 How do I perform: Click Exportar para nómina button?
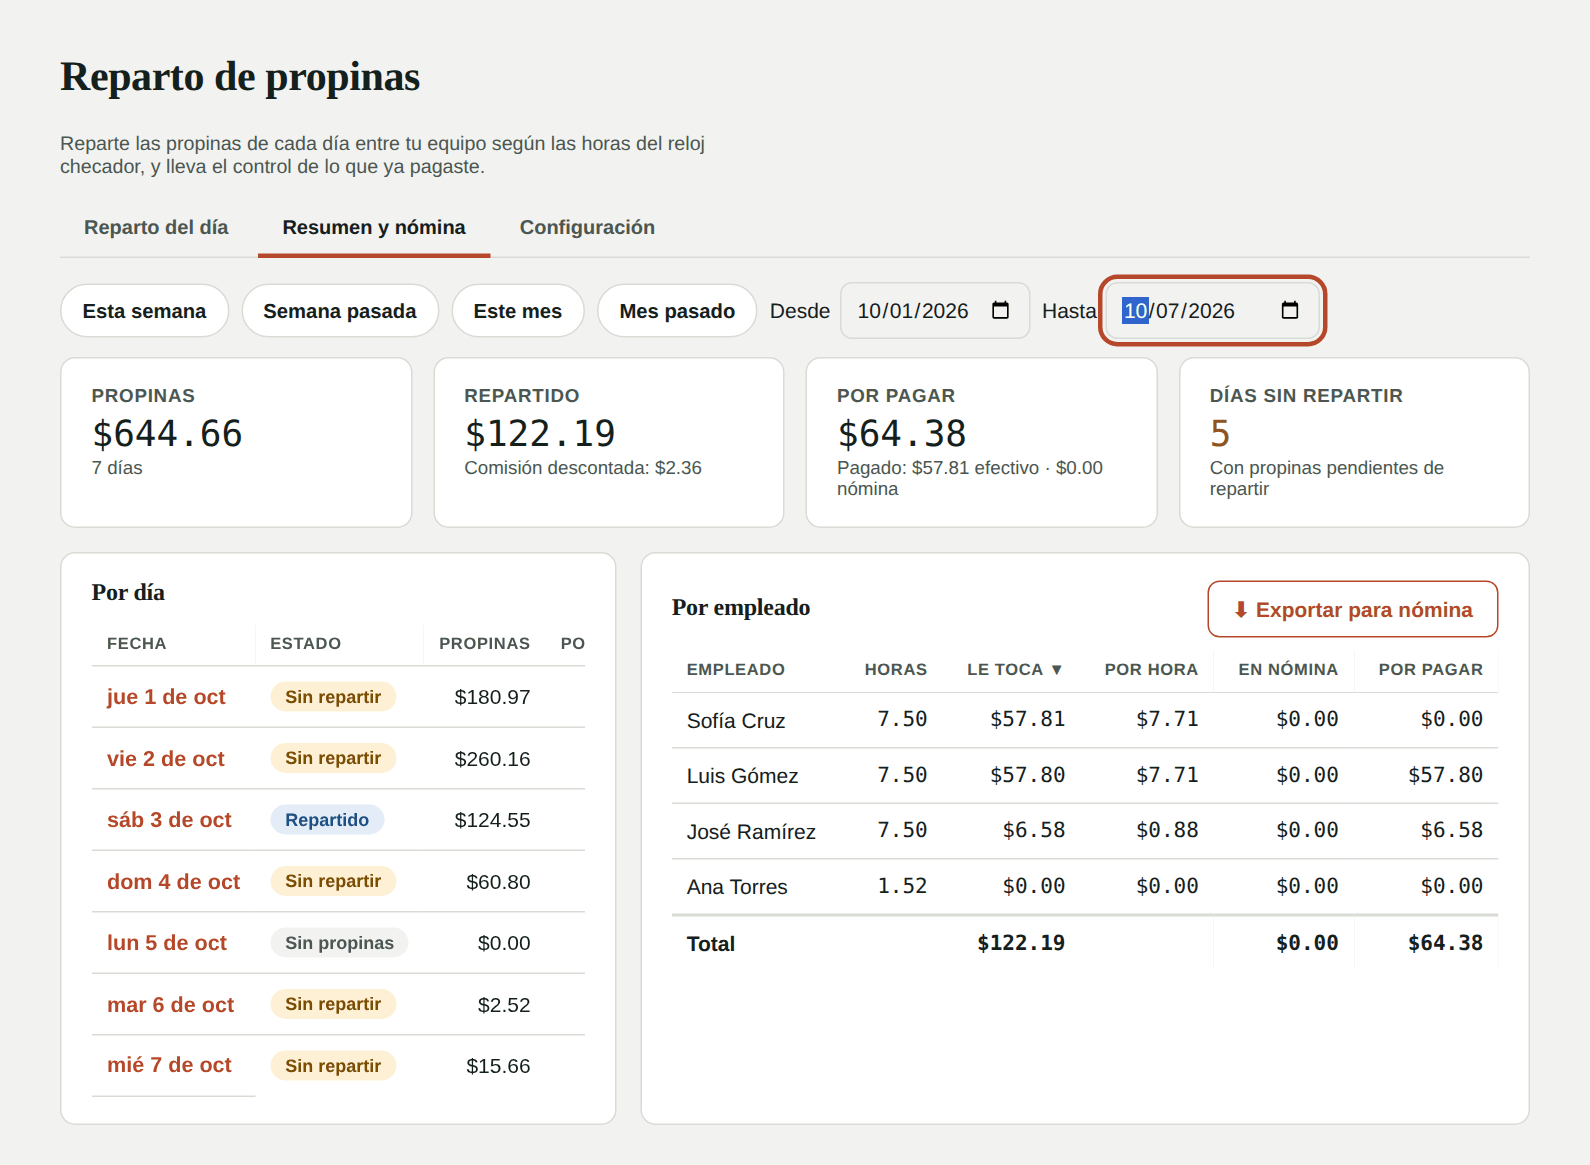[1353, 609]
